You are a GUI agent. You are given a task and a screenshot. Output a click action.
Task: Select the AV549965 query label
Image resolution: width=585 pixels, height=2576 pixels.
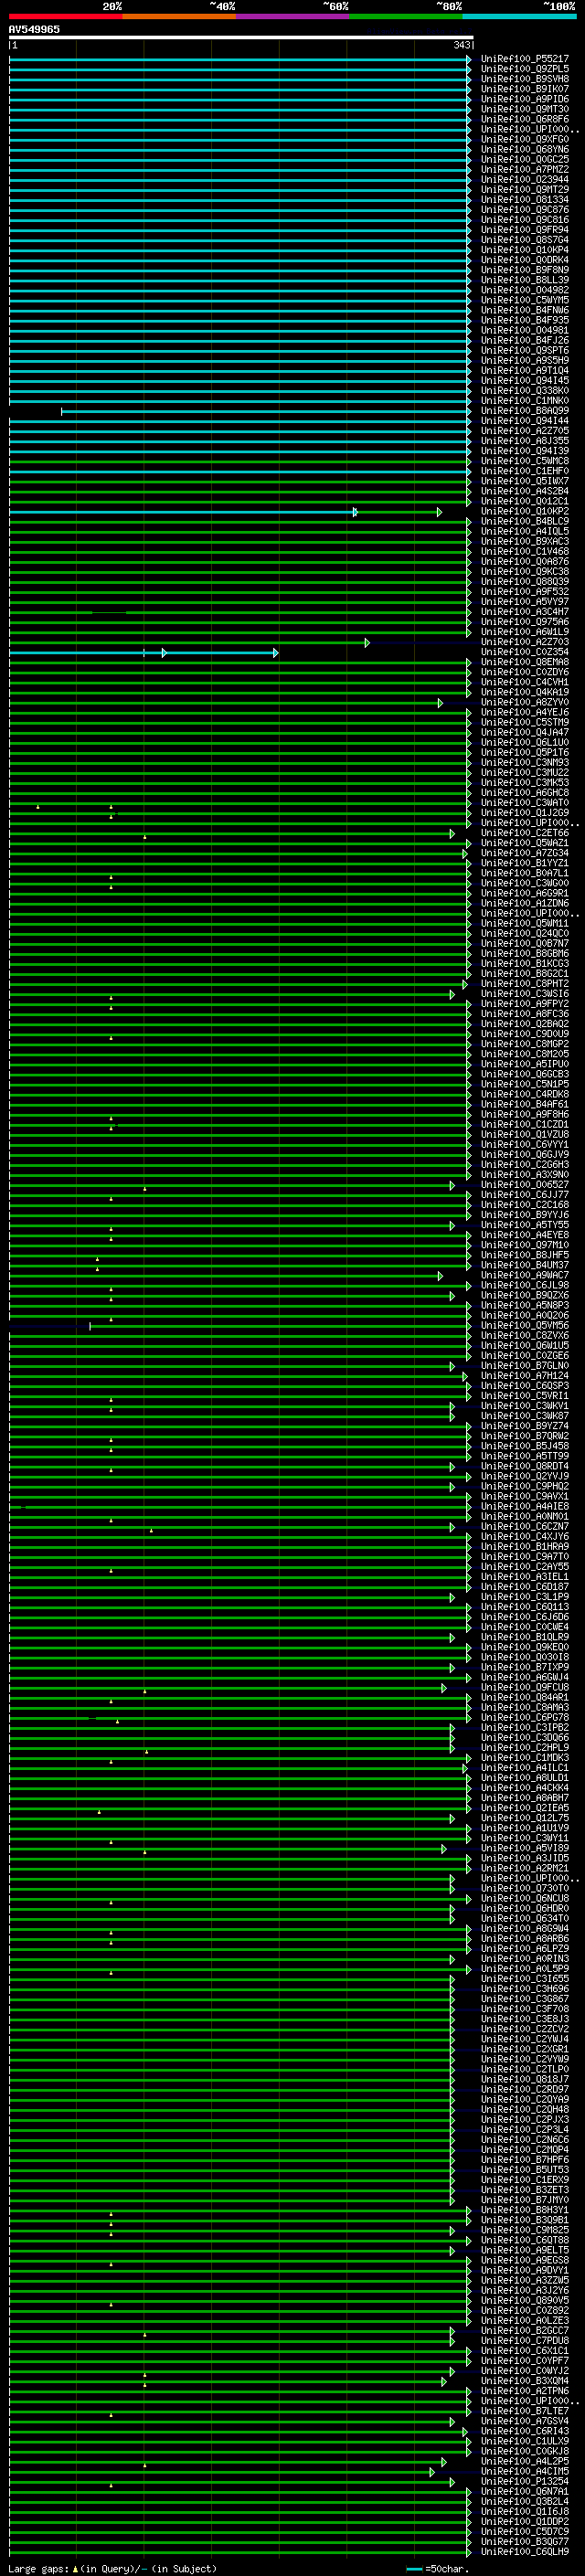[x=34, y=30]
